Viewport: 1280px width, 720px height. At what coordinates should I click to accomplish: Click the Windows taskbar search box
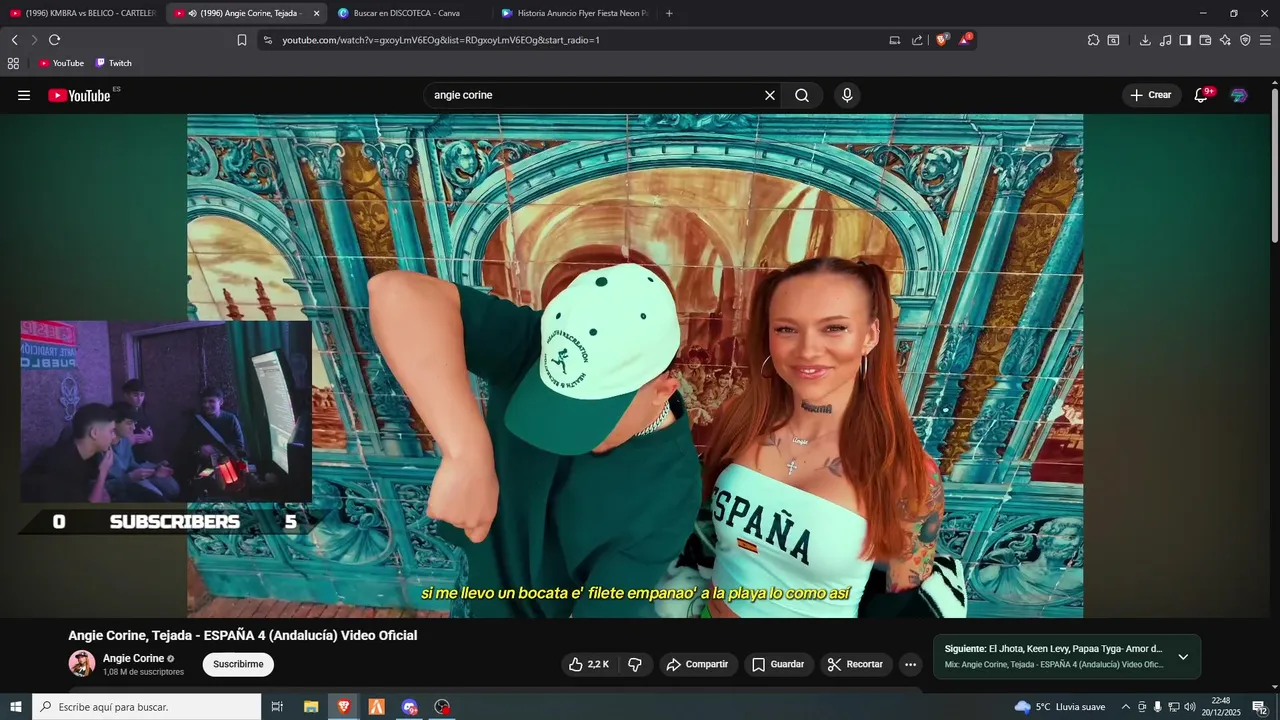click(147, 707)
